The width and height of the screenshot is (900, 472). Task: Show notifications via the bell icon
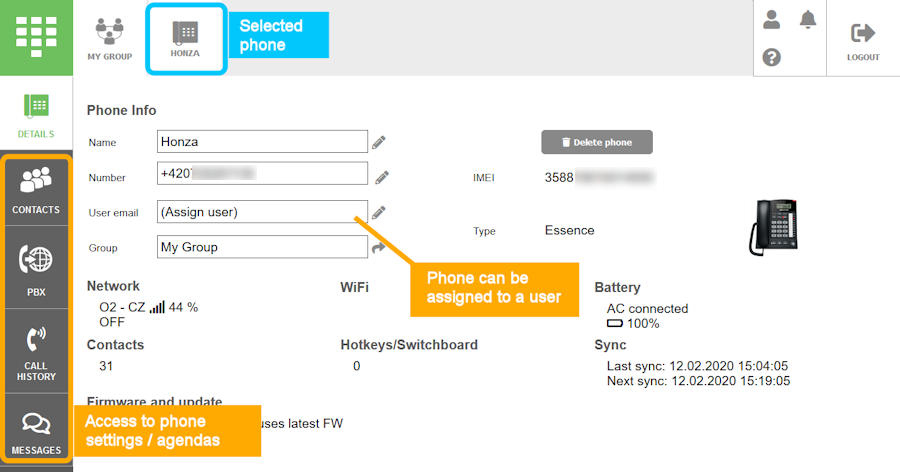coord(808,19)
